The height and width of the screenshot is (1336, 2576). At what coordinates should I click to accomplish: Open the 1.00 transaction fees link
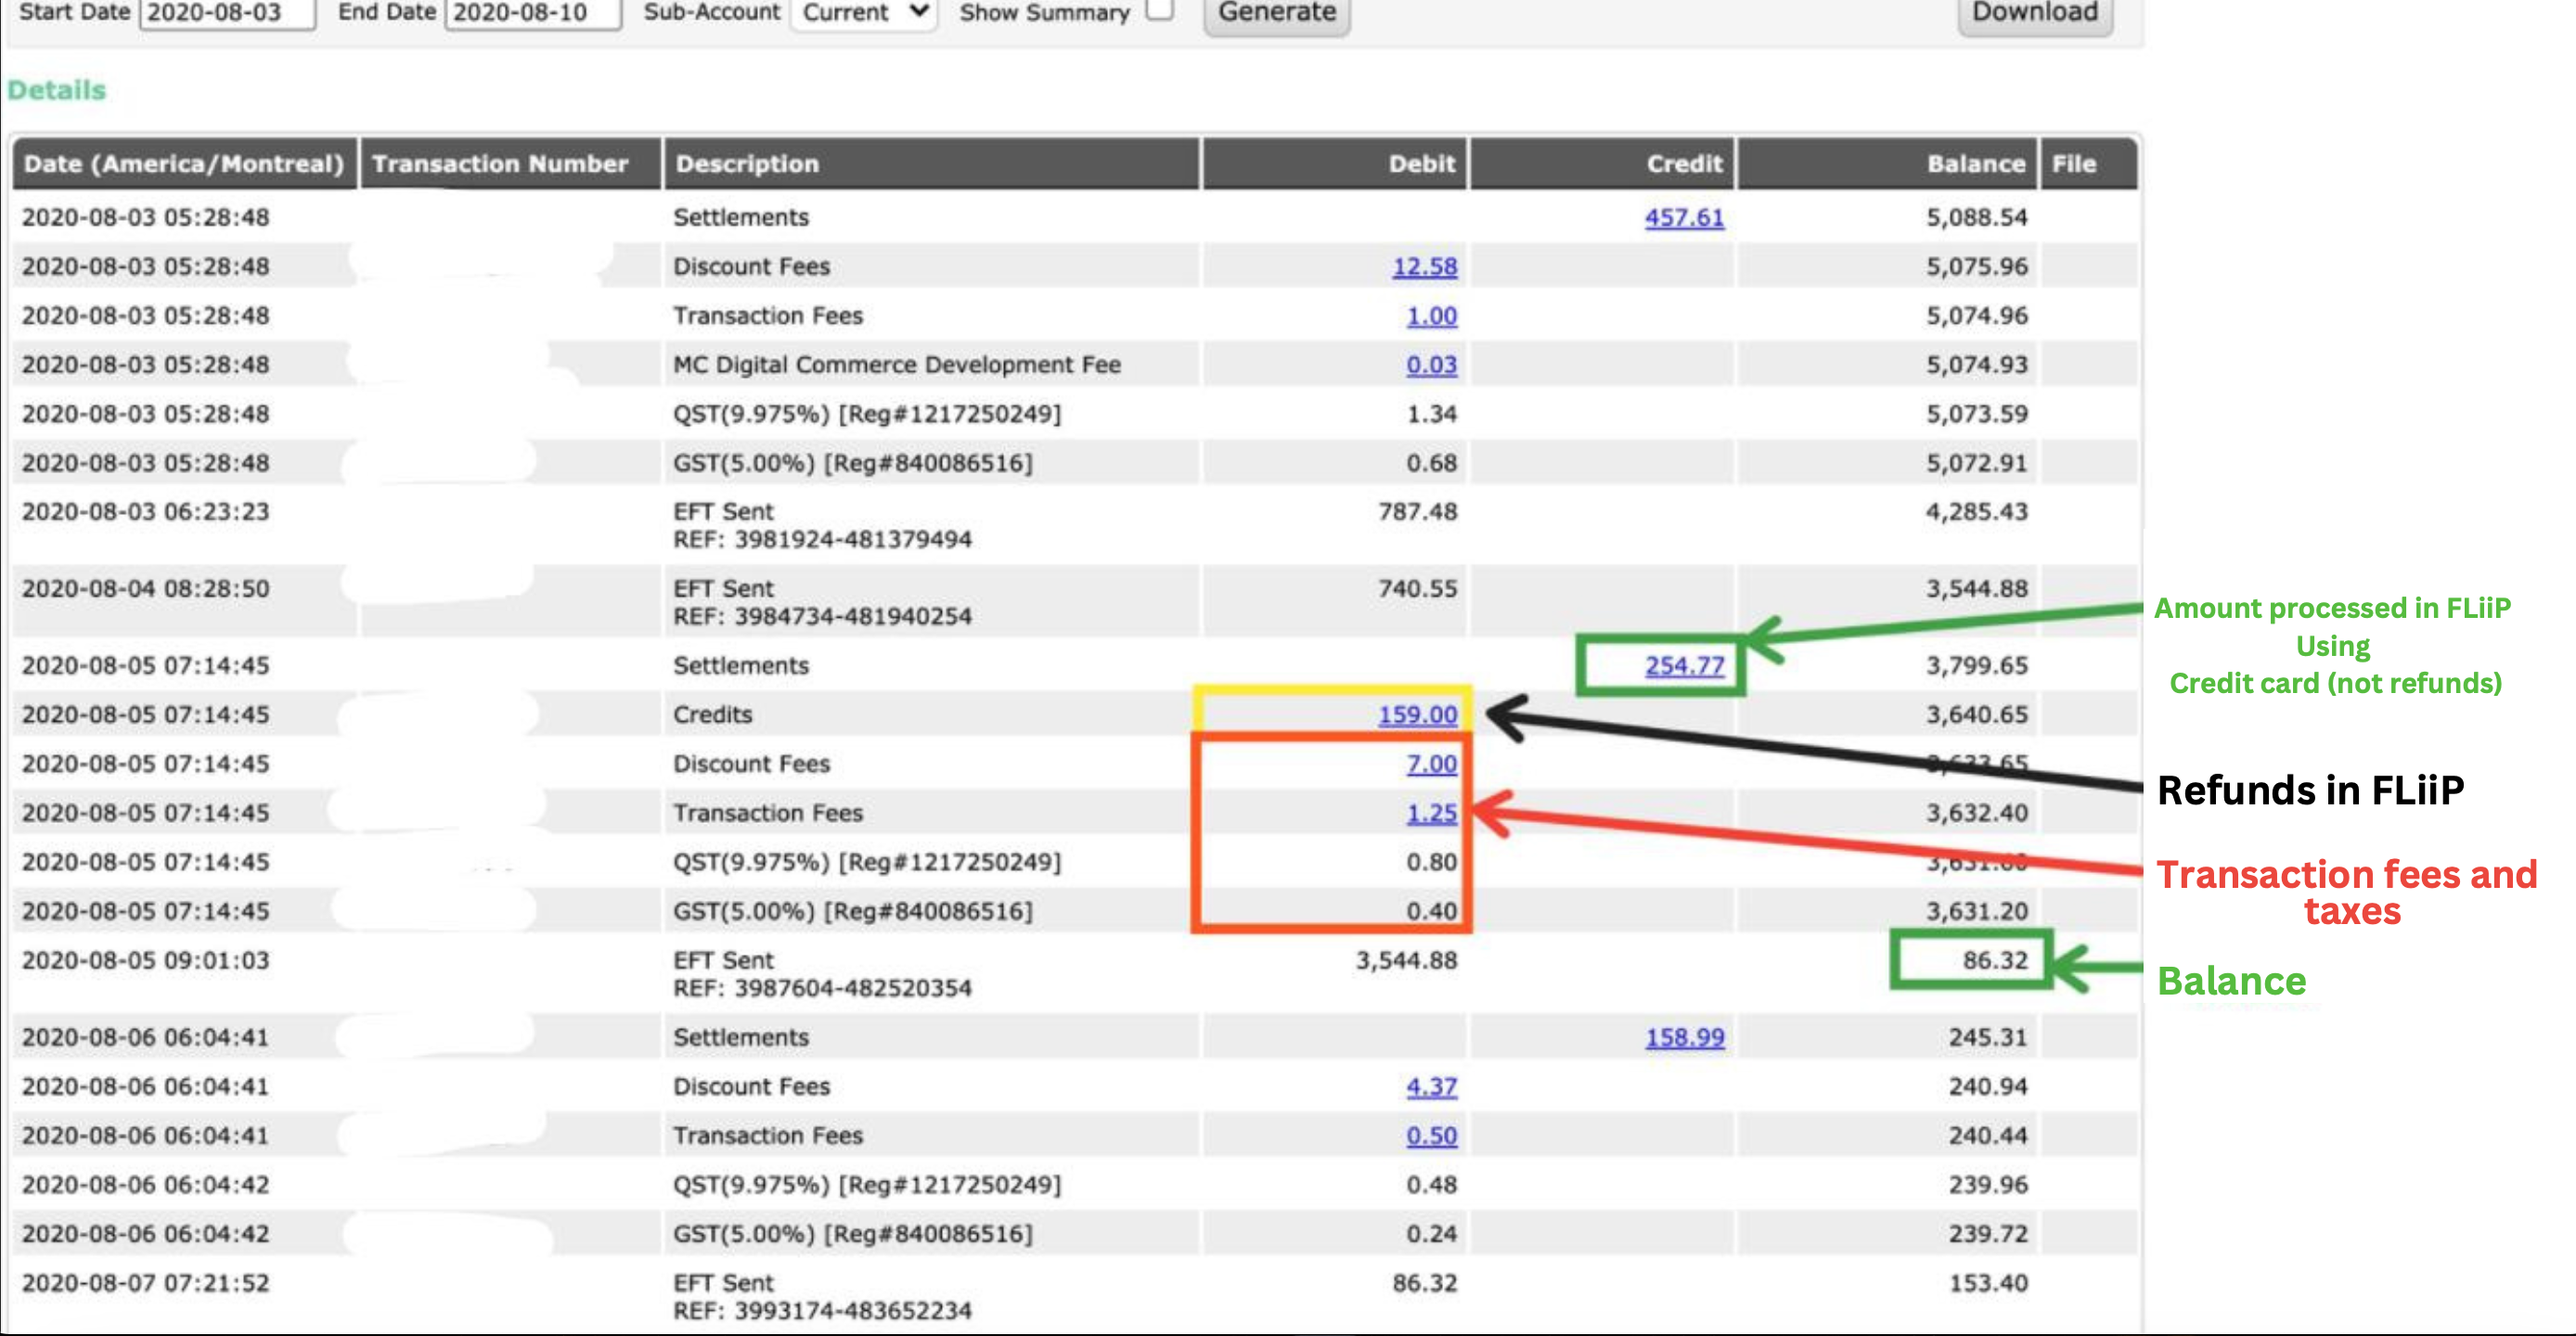tap(1431, 315)
